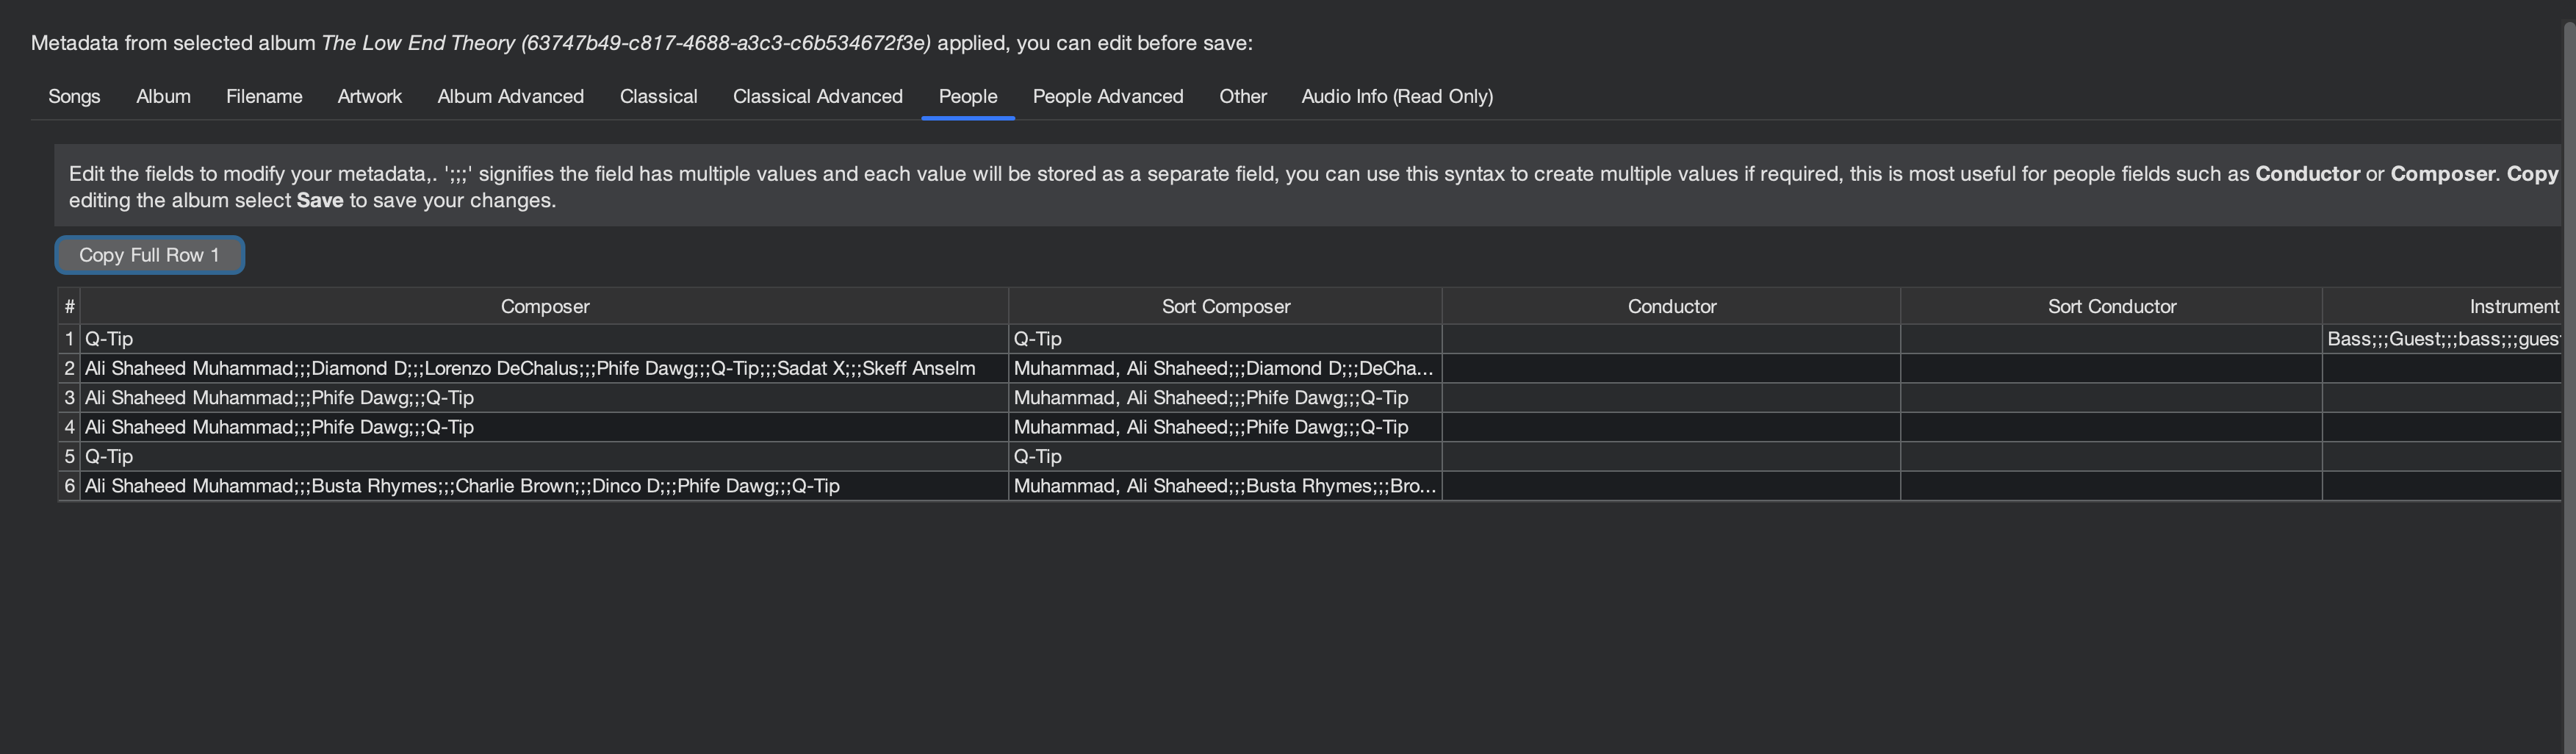2576x754 pixels.
Task: Select the # column header
Action: tap(69, 306)
